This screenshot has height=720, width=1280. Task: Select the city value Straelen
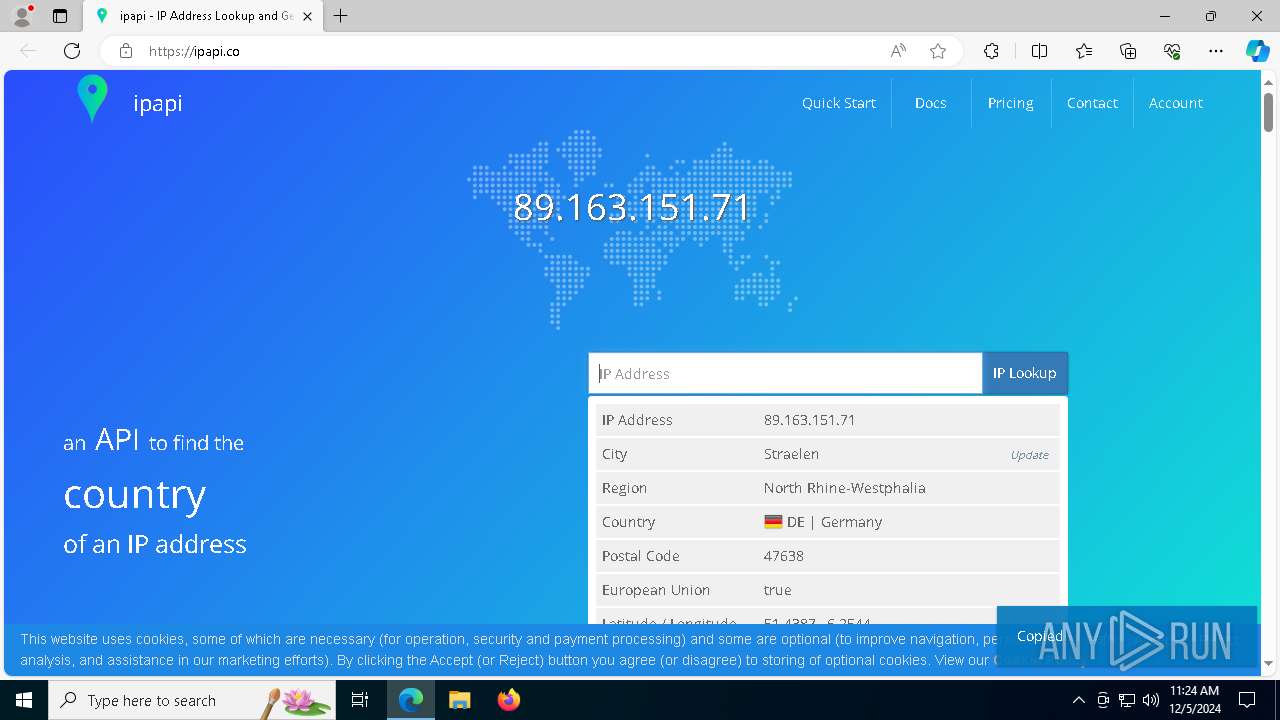[791, 454]
